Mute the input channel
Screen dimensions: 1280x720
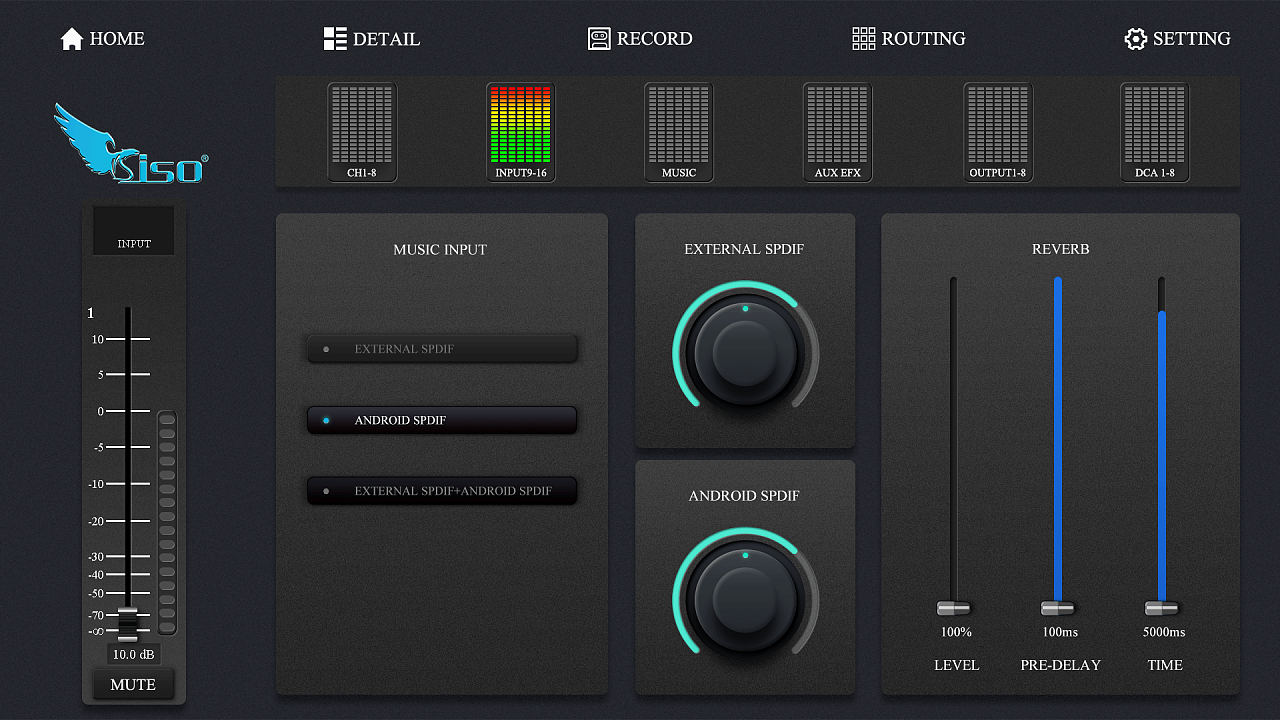(133, 685)
